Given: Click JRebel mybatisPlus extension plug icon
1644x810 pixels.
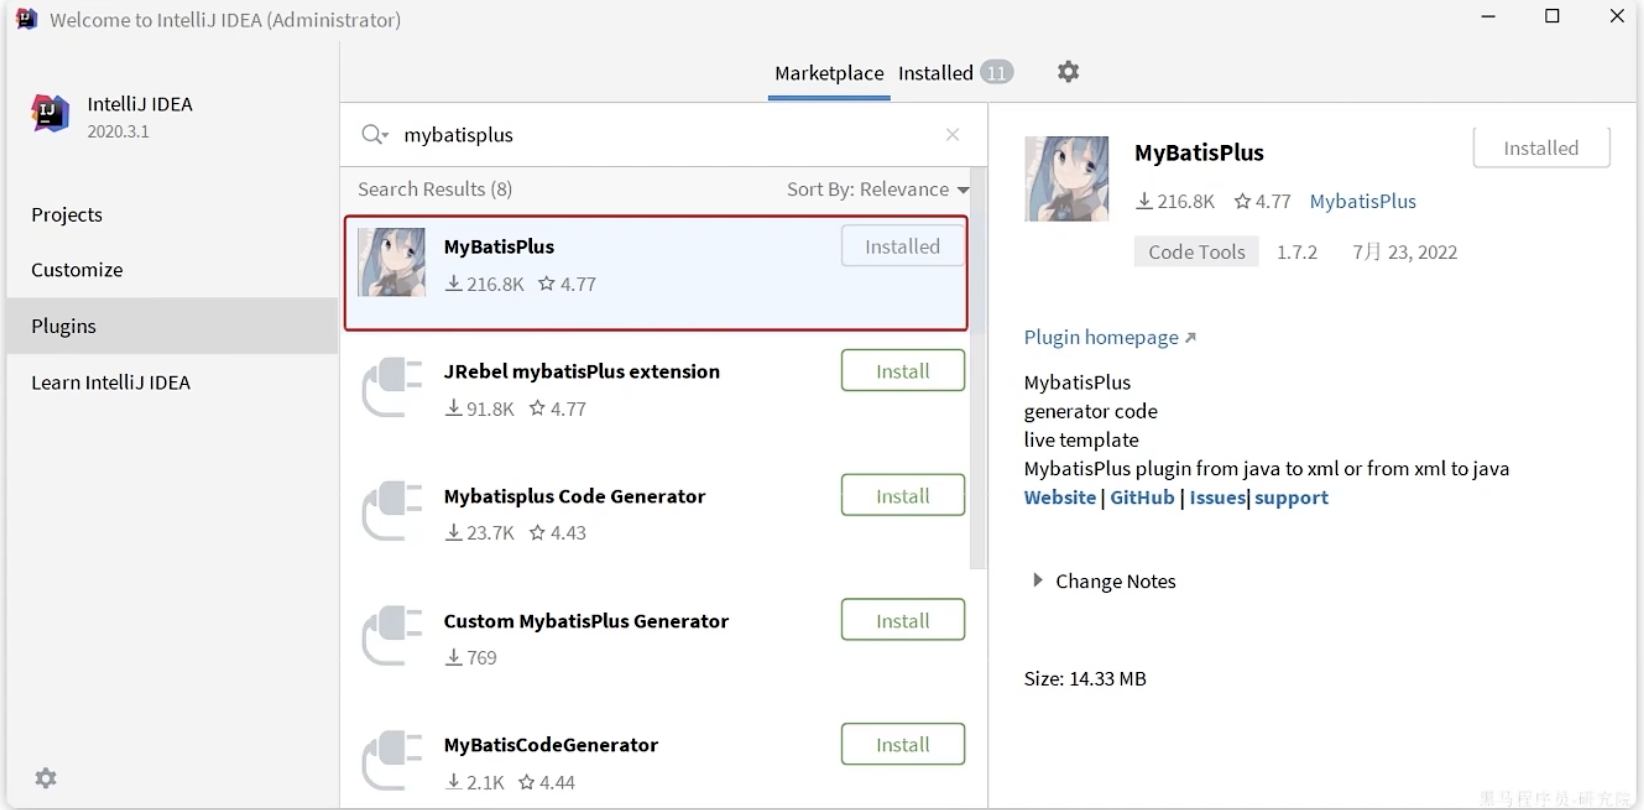Looking at the screenshot, I should (x=392, y=386).
